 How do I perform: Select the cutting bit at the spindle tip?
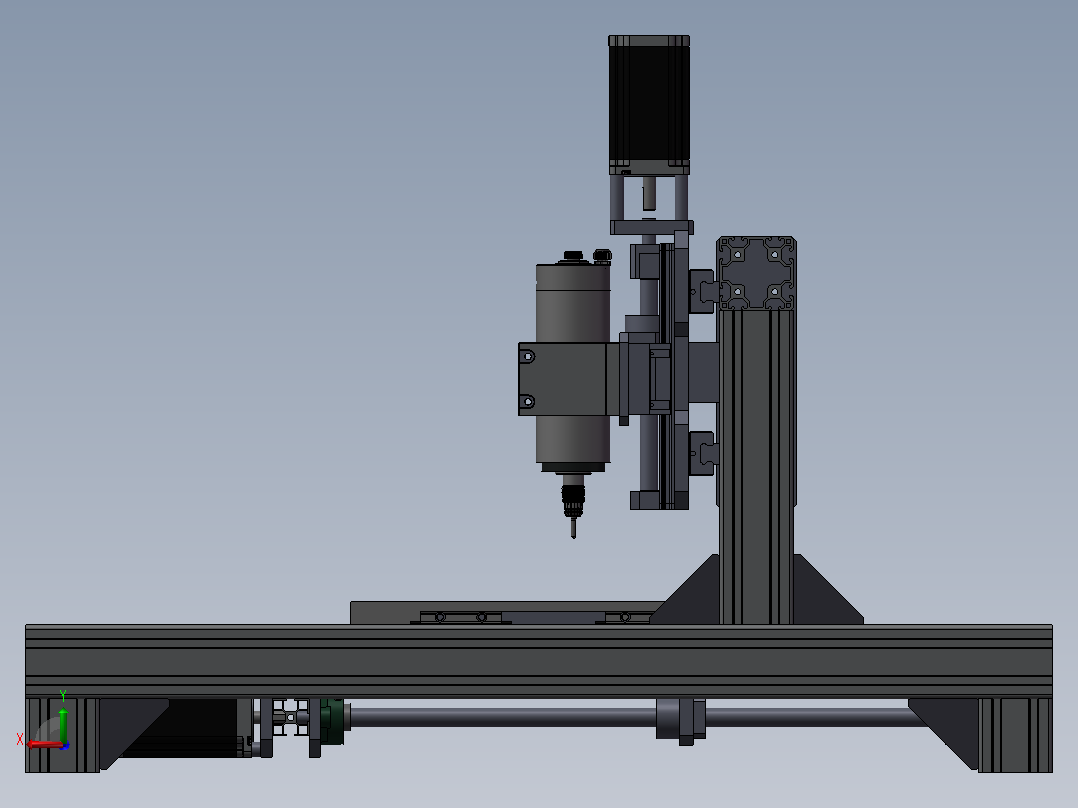tap(573, 527)
